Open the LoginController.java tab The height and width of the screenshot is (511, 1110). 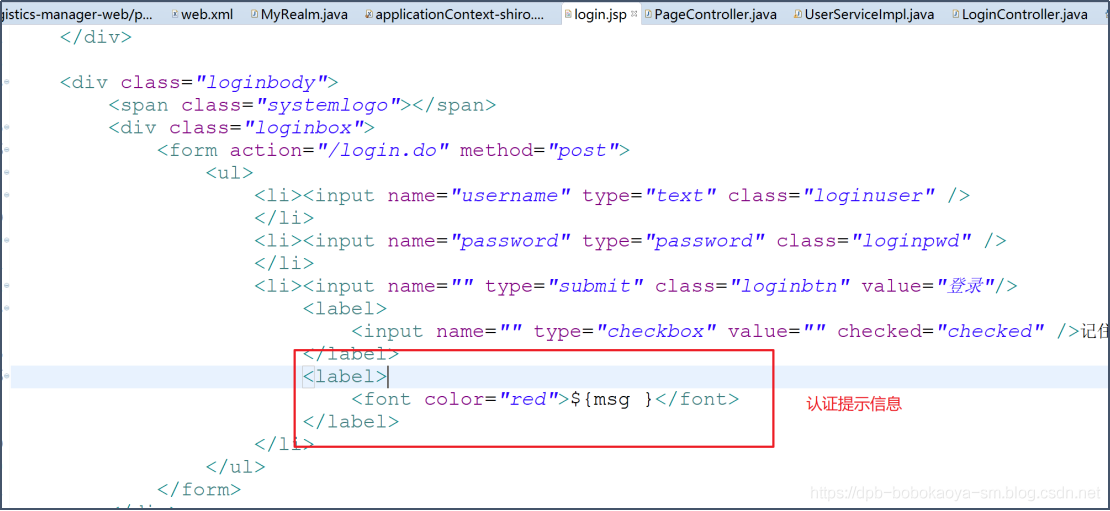(1019, 14)
